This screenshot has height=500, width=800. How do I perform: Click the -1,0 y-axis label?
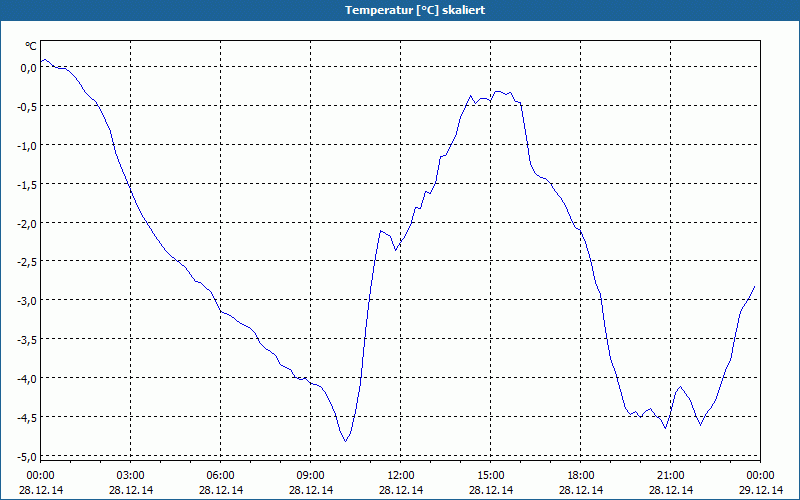point(26,145)
